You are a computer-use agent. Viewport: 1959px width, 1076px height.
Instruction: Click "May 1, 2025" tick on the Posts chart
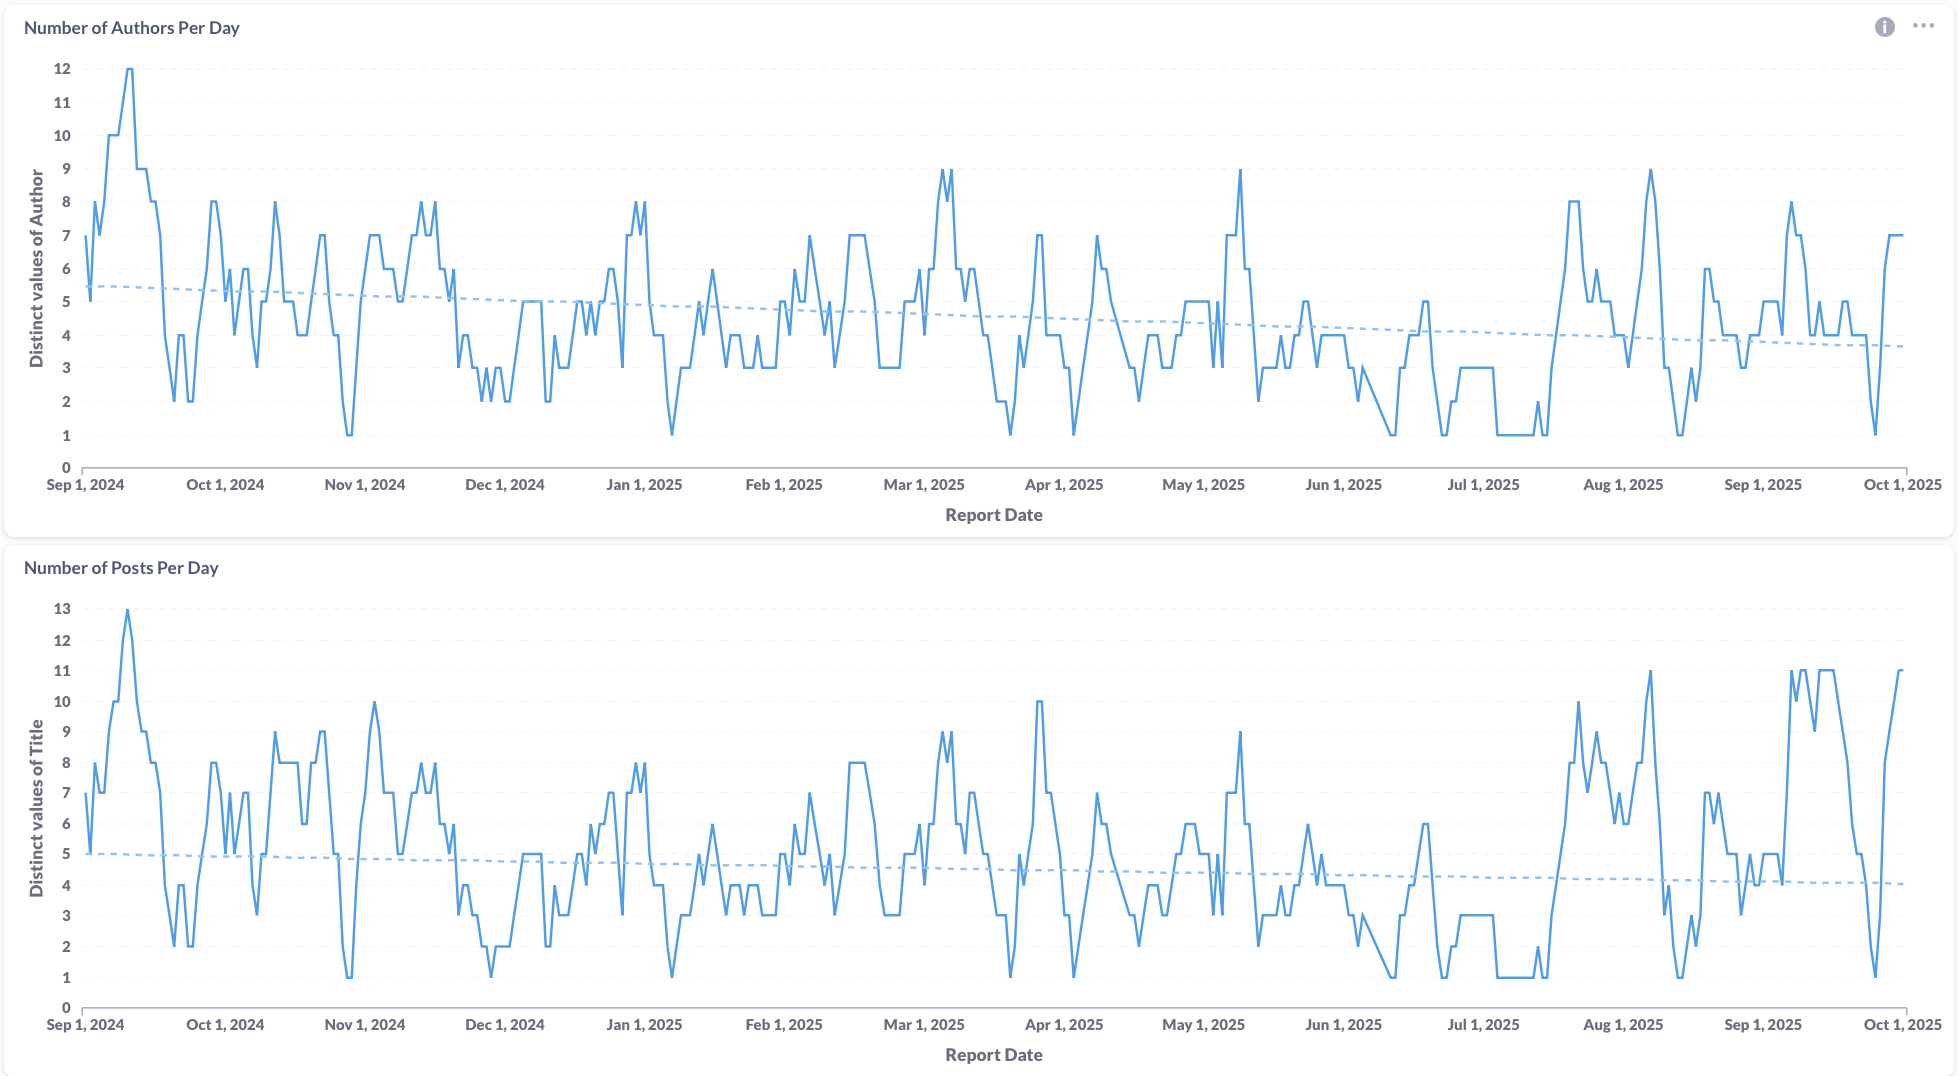coord(1203,1025)
